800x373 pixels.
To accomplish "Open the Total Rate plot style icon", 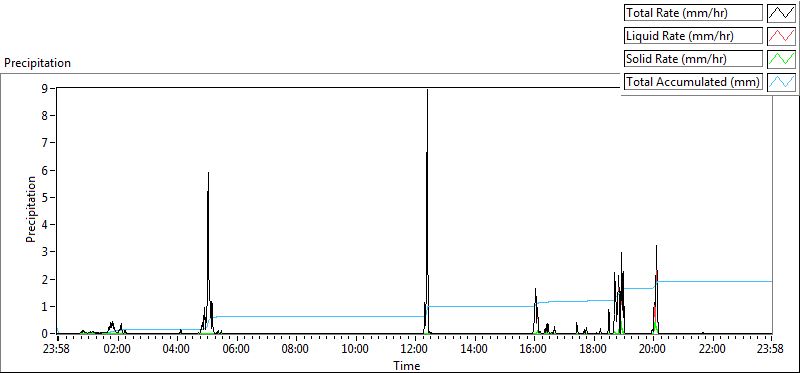I will coord(782,13).
